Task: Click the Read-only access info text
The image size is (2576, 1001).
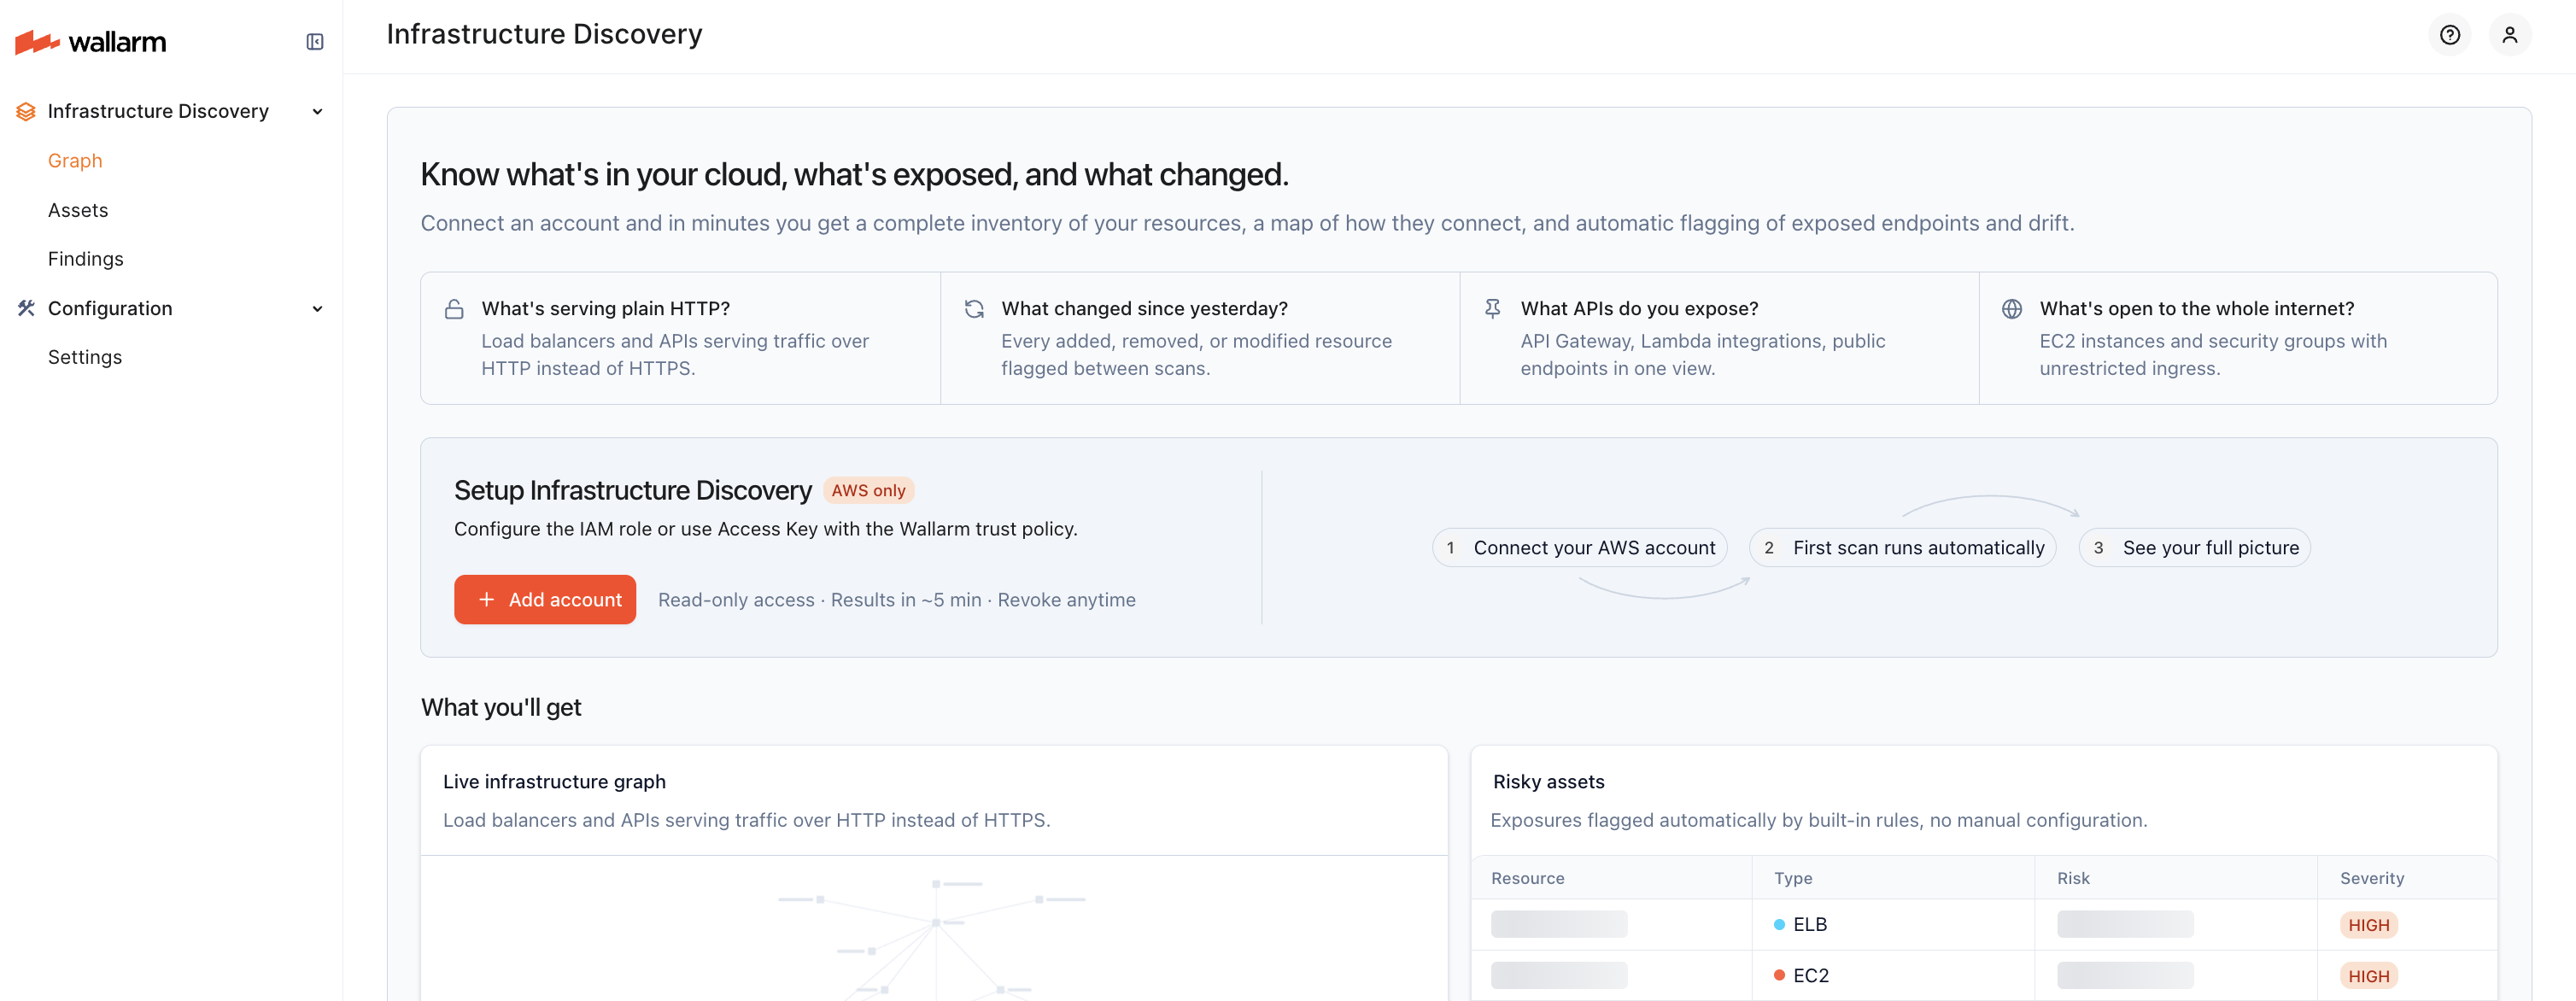Action: (896, 600)
